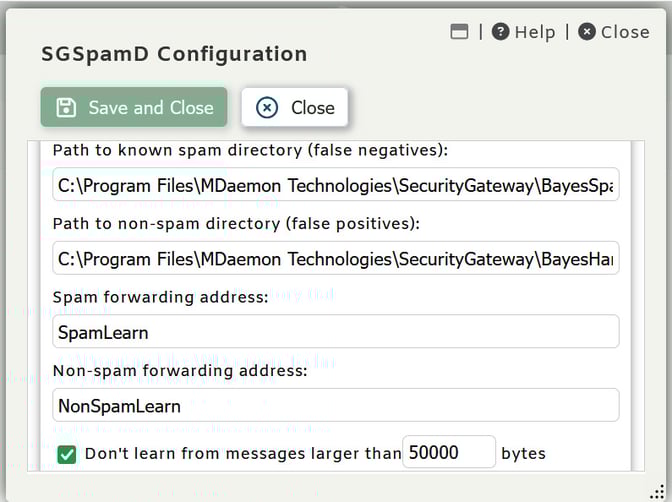Image resolution: width=672 pixels, height=502 pixels.
Task: Focus the Spam forwarding address field
Action: tap(336, 331)
